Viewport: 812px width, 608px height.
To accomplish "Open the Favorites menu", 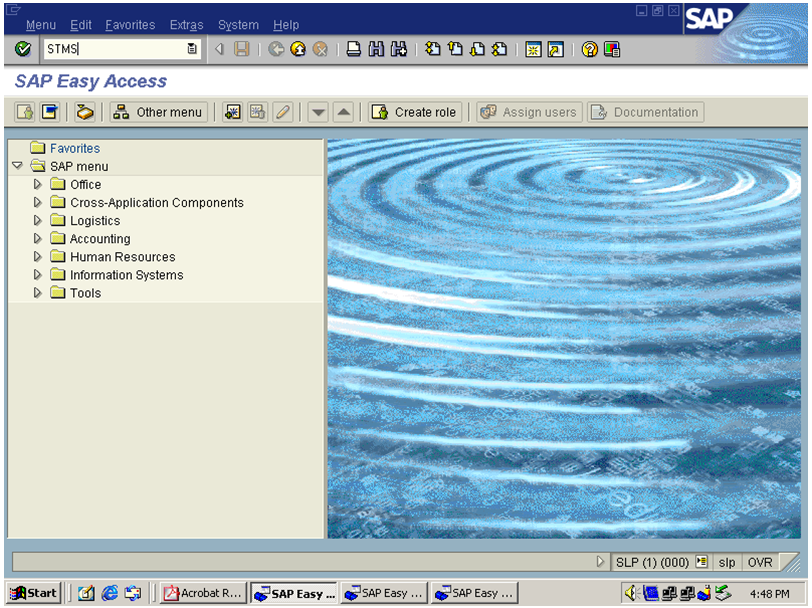I will [x=130, y=25].
